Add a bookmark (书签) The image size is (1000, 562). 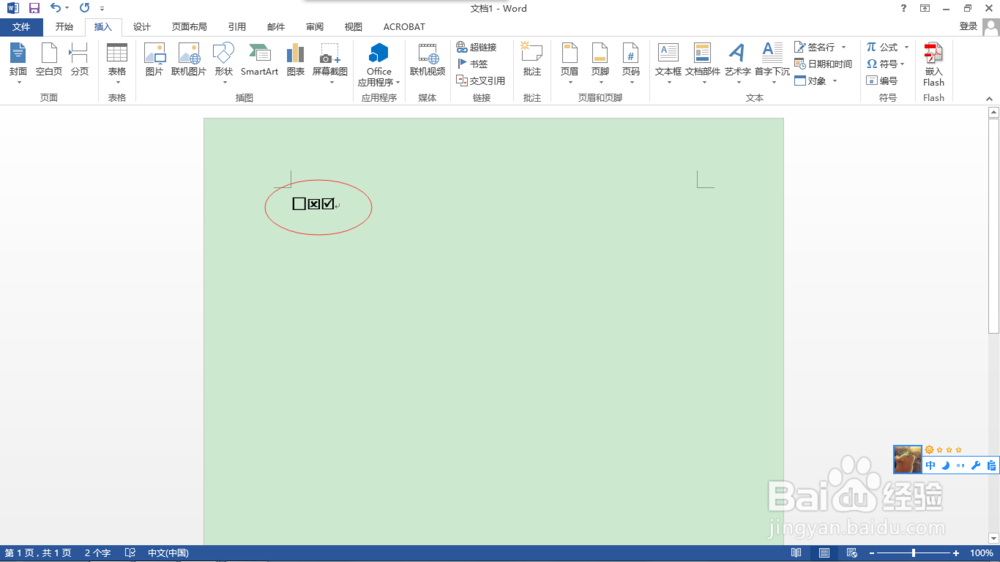(473, 64)
